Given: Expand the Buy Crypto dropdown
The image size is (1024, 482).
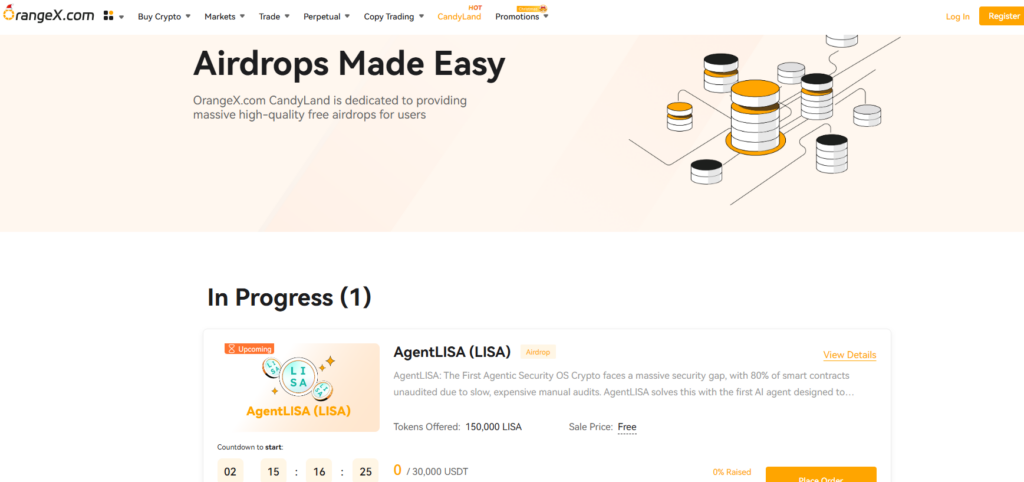Looking at the screenshot, I should [164, 17].
